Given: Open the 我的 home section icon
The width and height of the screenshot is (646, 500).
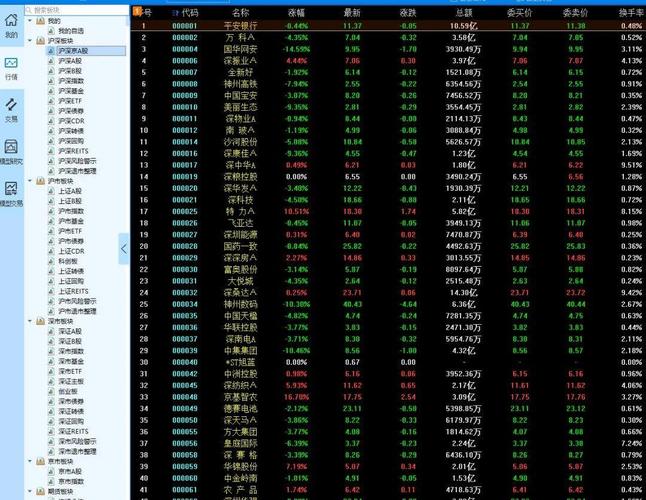Looking at the screenshot, I should tap(11, 20).
